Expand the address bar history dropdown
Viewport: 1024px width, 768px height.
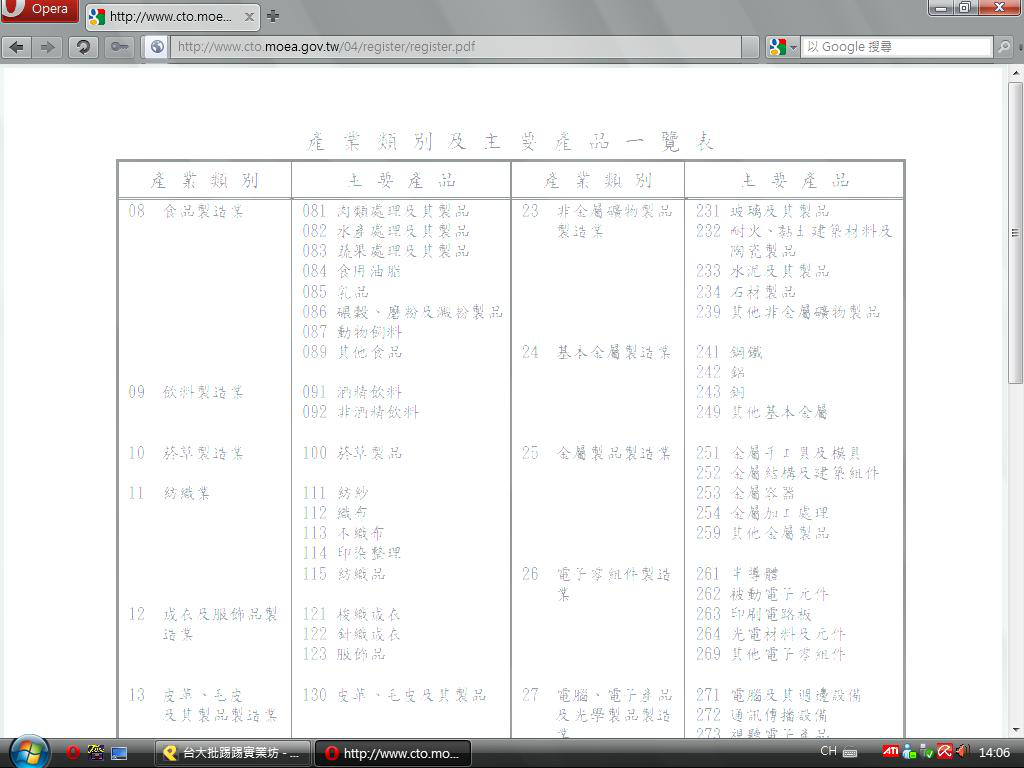coord(750,47)
